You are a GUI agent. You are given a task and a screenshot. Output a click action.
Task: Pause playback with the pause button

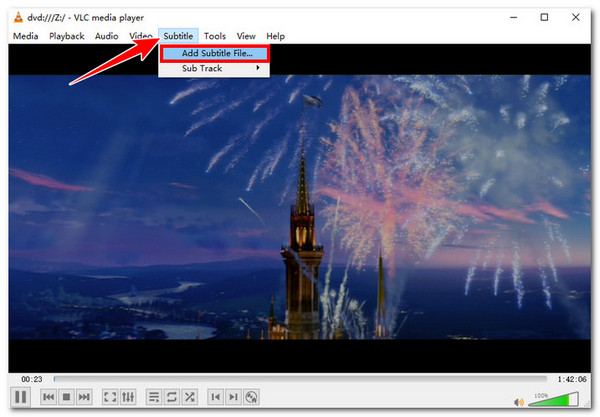pos(20,397)
